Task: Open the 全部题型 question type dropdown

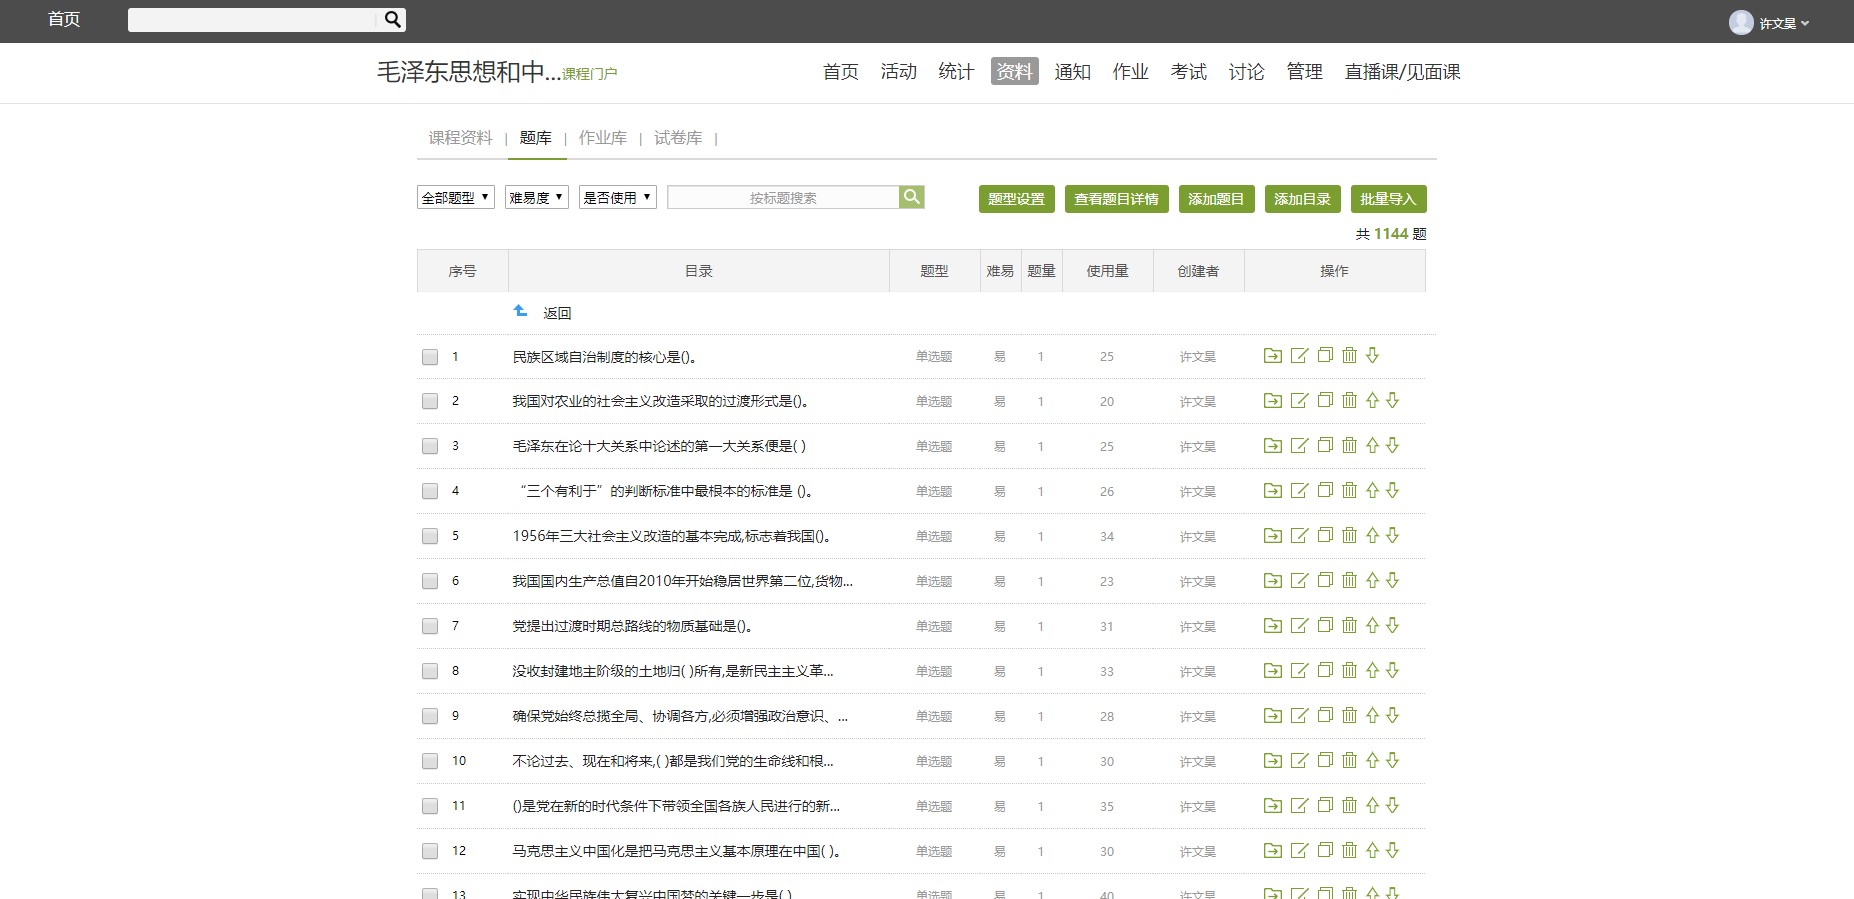Action: click(x=456, y=197)
